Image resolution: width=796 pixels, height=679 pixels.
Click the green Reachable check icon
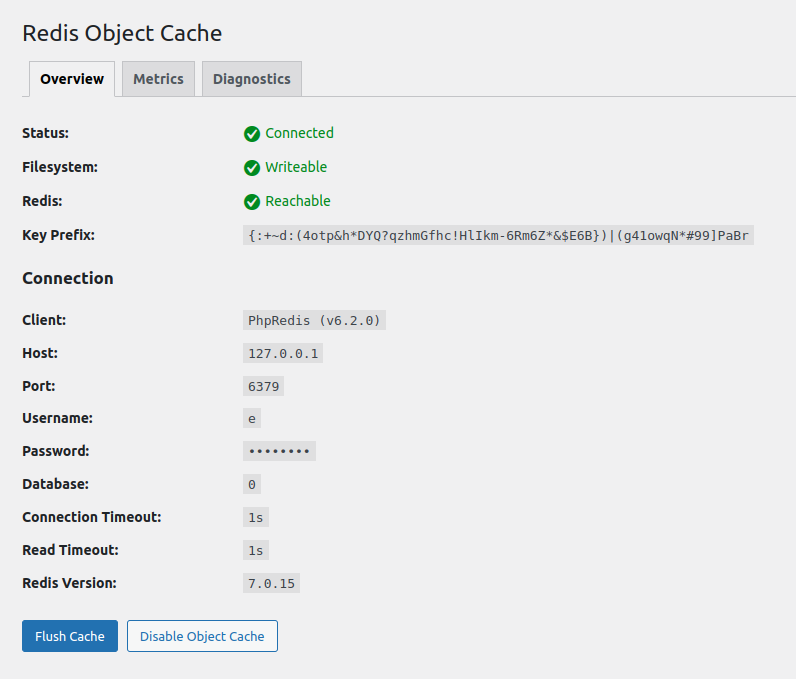click(252, 202)
